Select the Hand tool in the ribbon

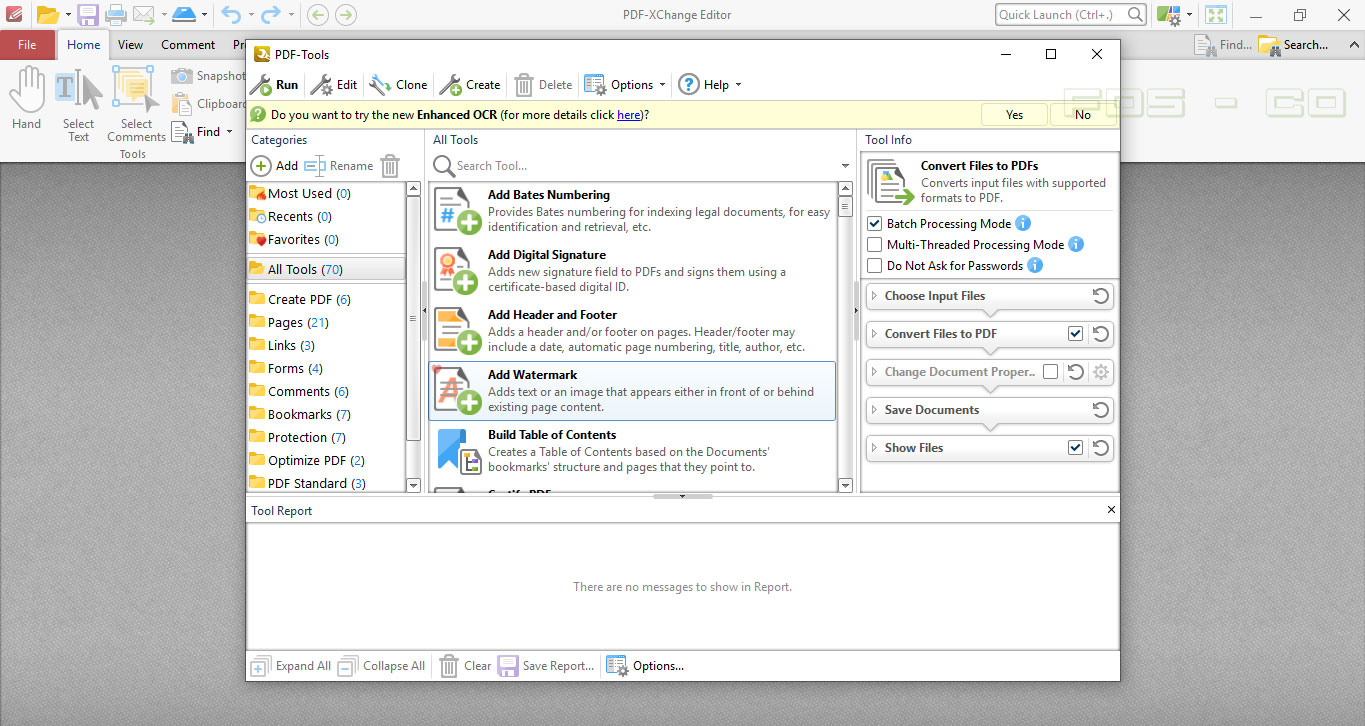[x=27, y=99]
